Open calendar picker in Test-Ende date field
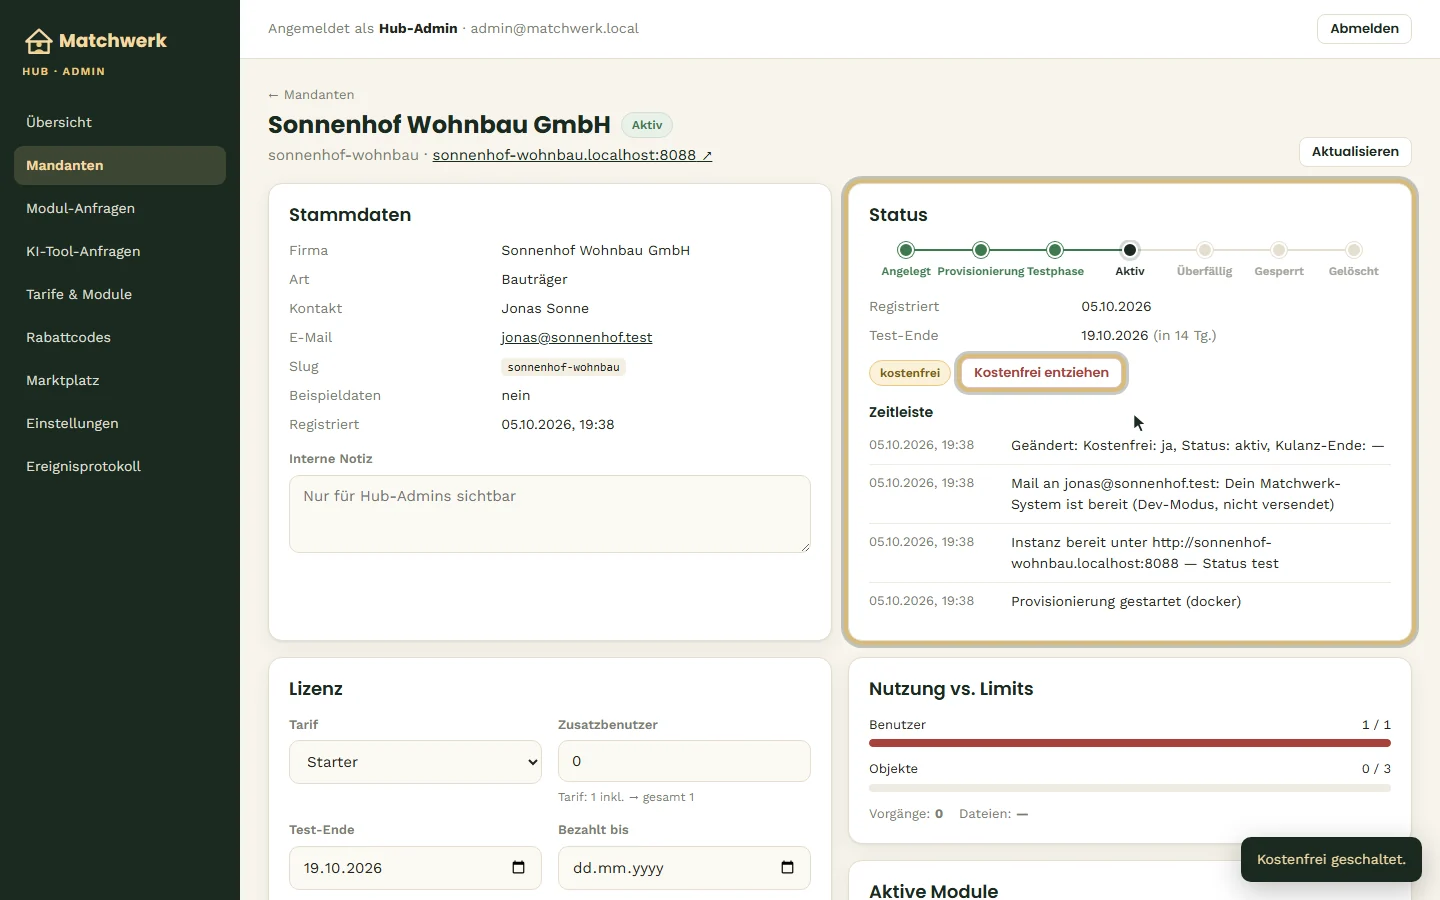Image resolution: width=1440 pixels, height=900 pixels. click(518, 867)
